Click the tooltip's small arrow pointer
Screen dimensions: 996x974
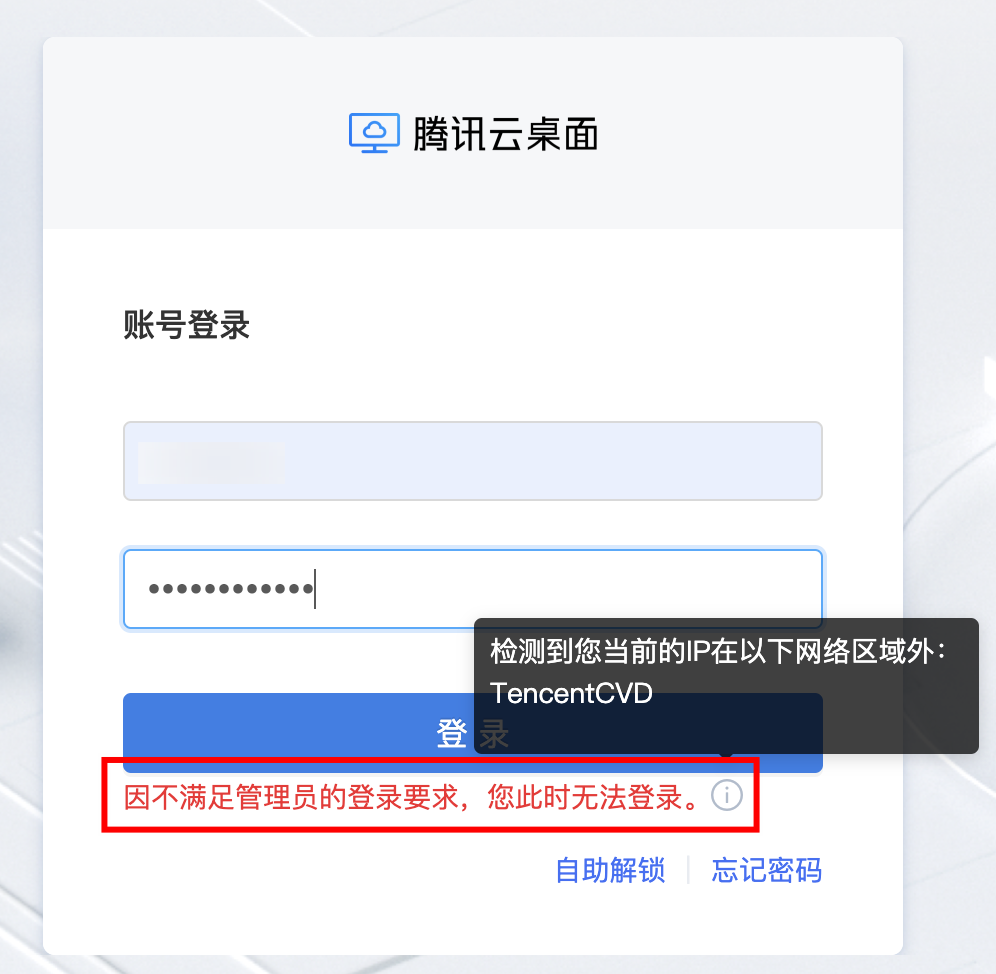click(x=727, y=755)
